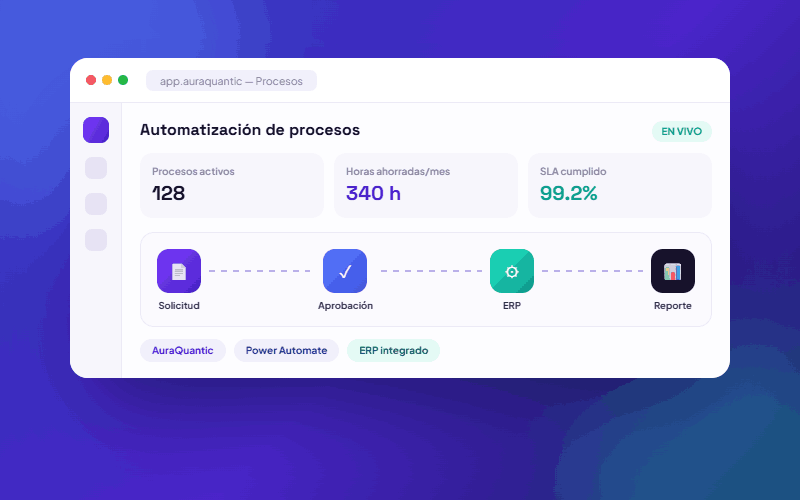Viewport: 800px width, 500px height.
Task: Select the active purple sidebar icon
Action: pos(96,130)
